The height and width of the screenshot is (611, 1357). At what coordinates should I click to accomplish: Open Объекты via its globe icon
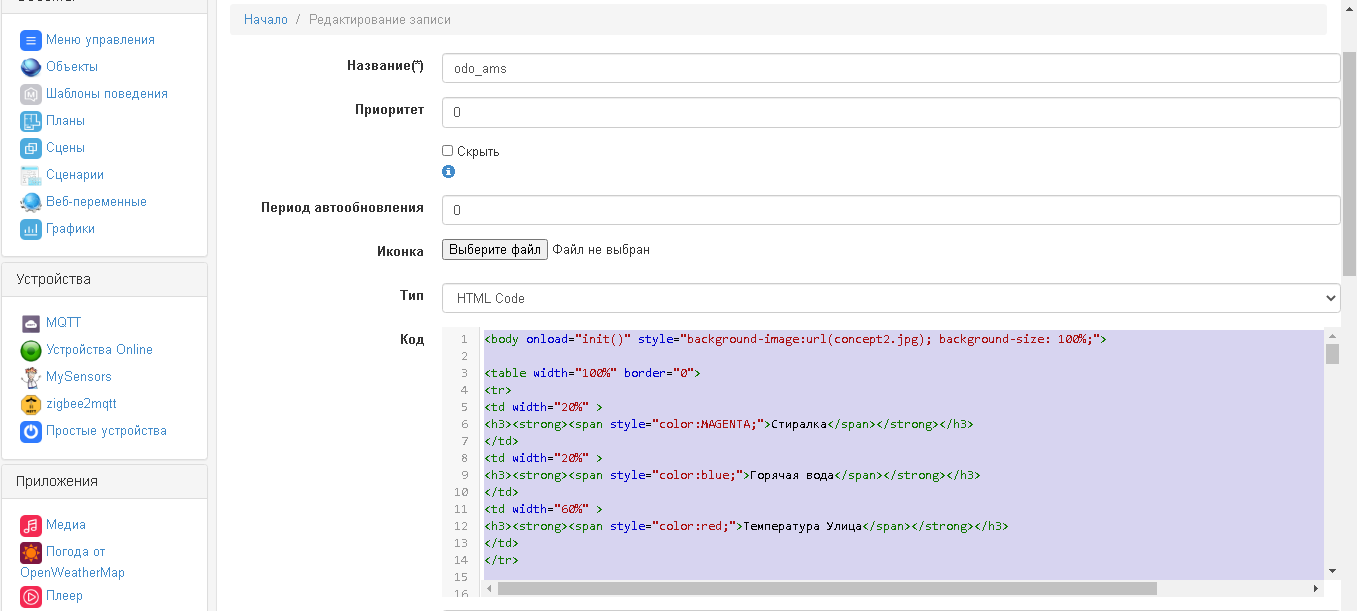click(30, 67)
